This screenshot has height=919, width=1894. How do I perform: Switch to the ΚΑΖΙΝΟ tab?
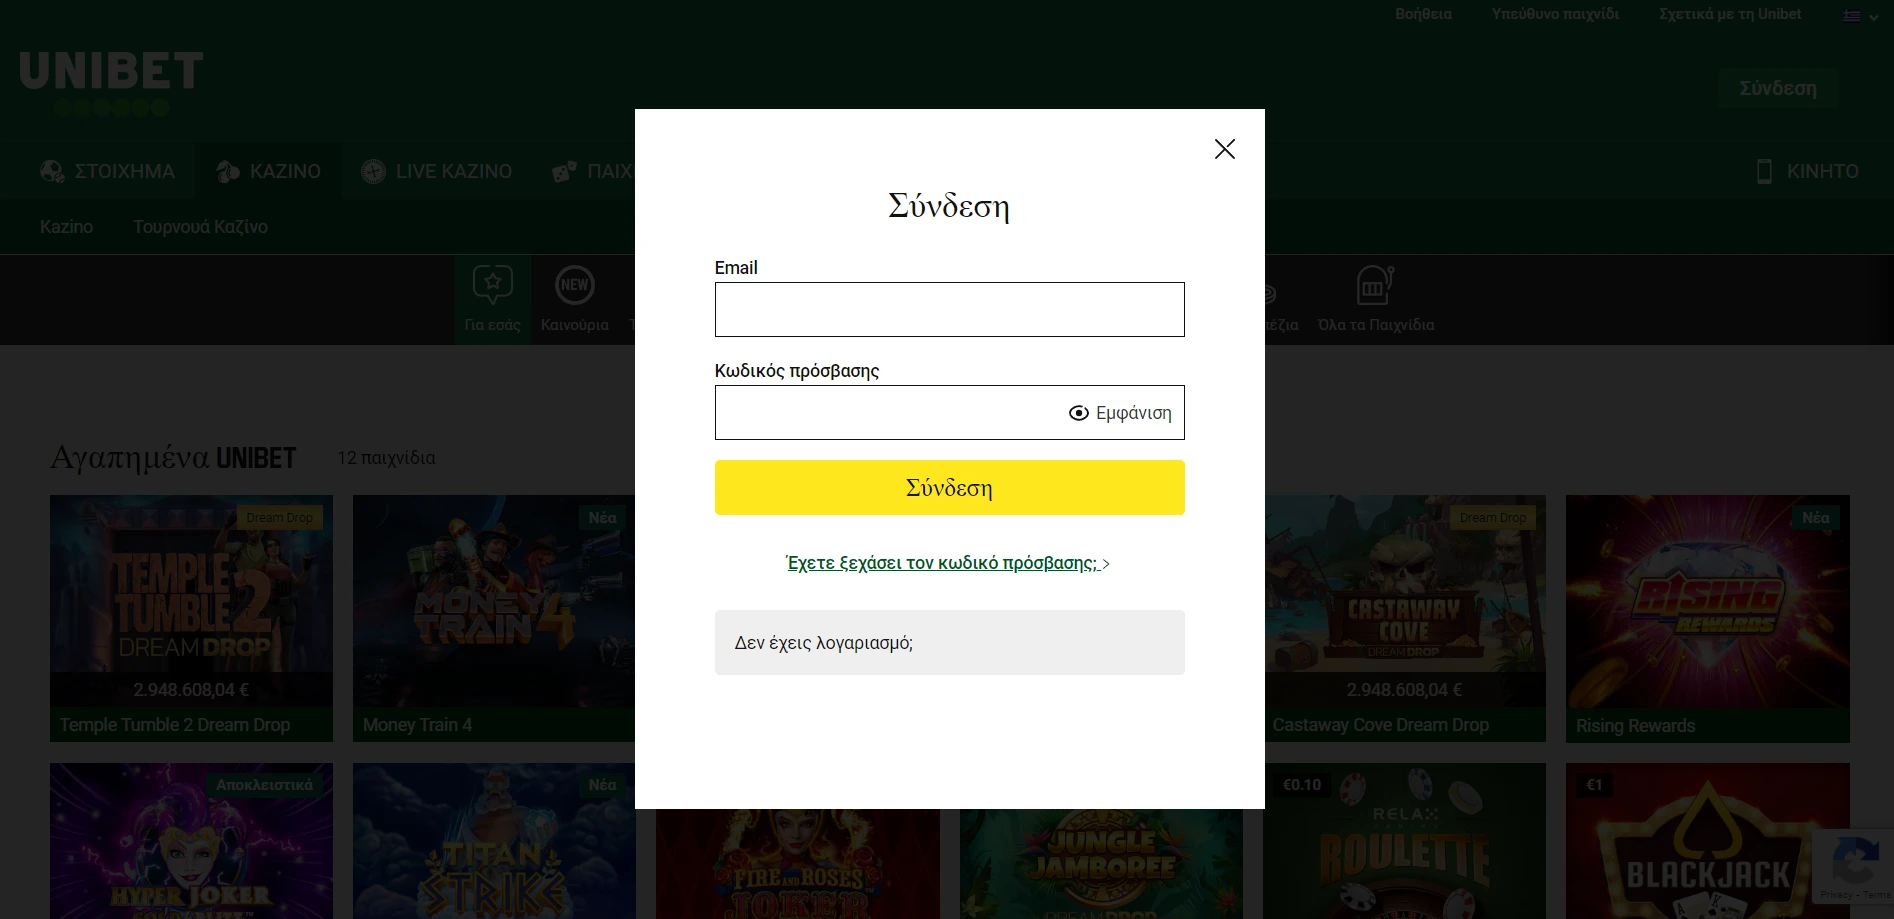click(268, 171)
